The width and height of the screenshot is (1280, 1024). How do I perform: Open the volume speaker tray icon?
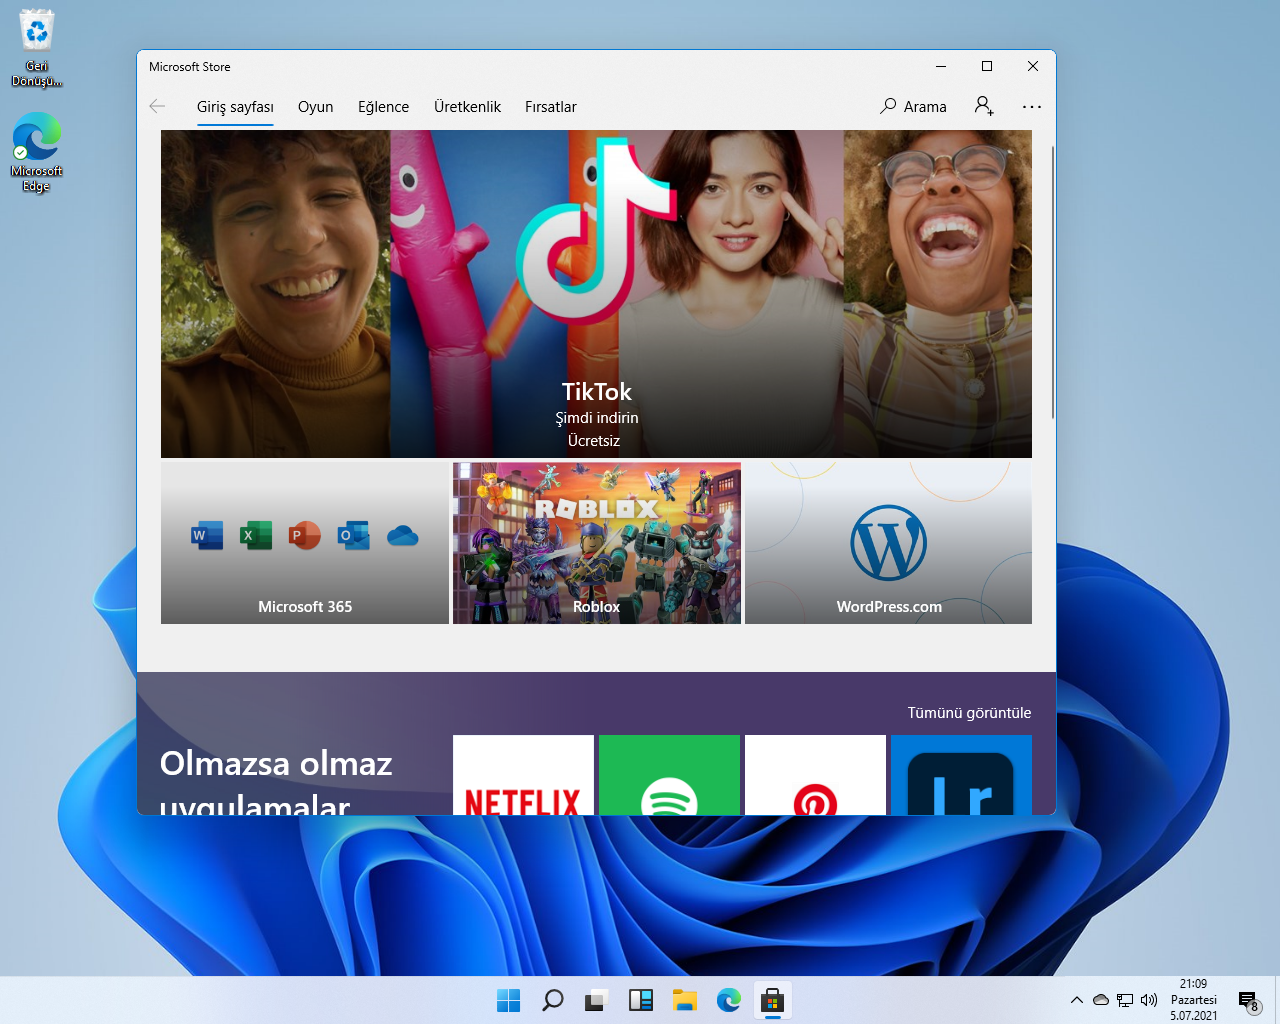[x=1149, y=1000]
